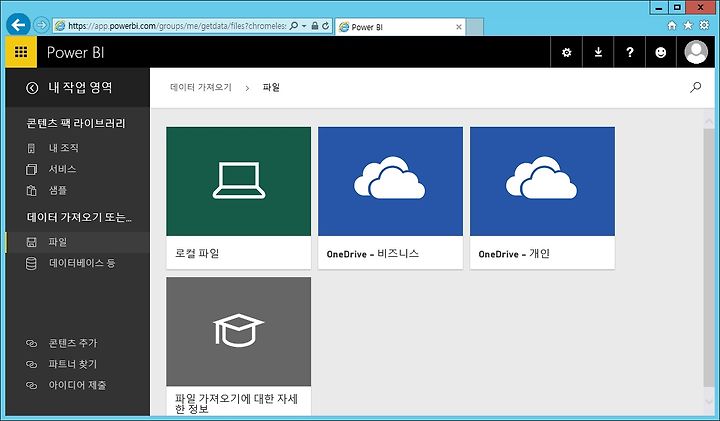Click the OneDrive - 비즈니스 label
Image resolution: width=720 pixels, height=421 pixels.
point(372,253)
